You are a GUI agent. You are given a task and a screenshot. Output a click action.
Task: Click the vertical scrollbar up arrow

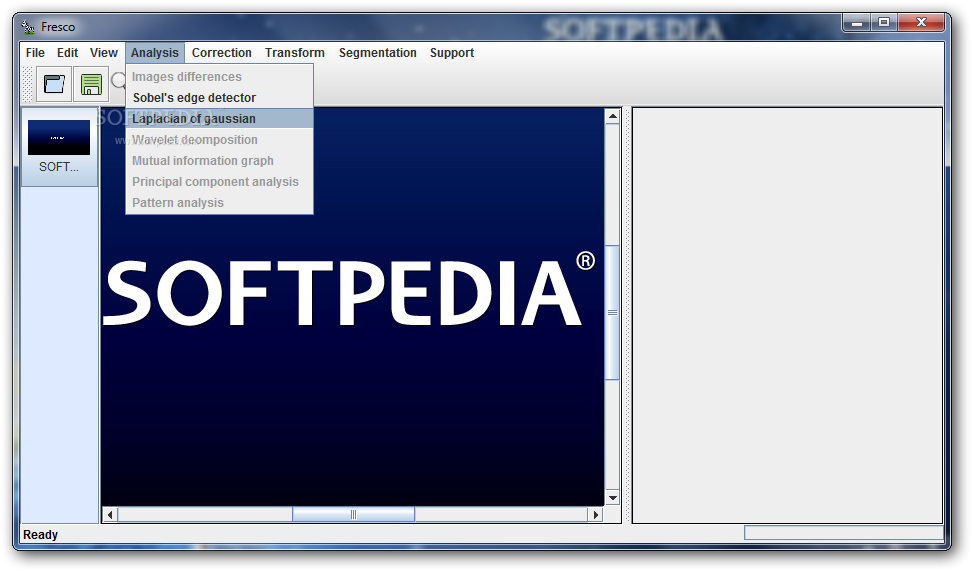(x=612, y=116)
